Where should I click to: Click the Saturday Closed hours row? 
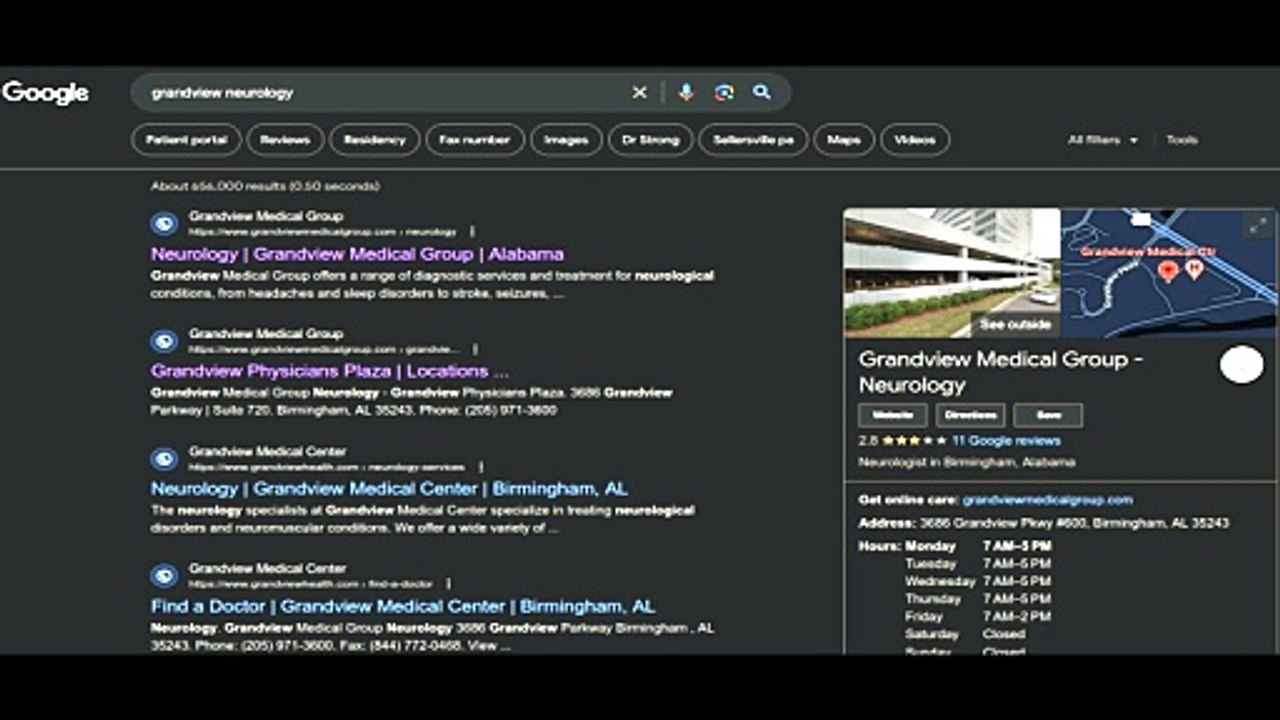(x=966, y=634)
